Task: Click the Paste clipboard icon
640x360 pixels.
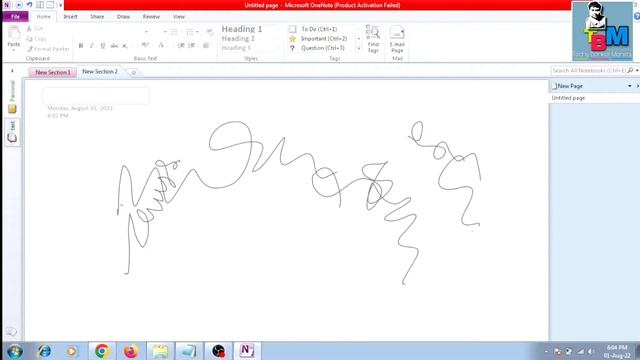Action: click(13, 32)
